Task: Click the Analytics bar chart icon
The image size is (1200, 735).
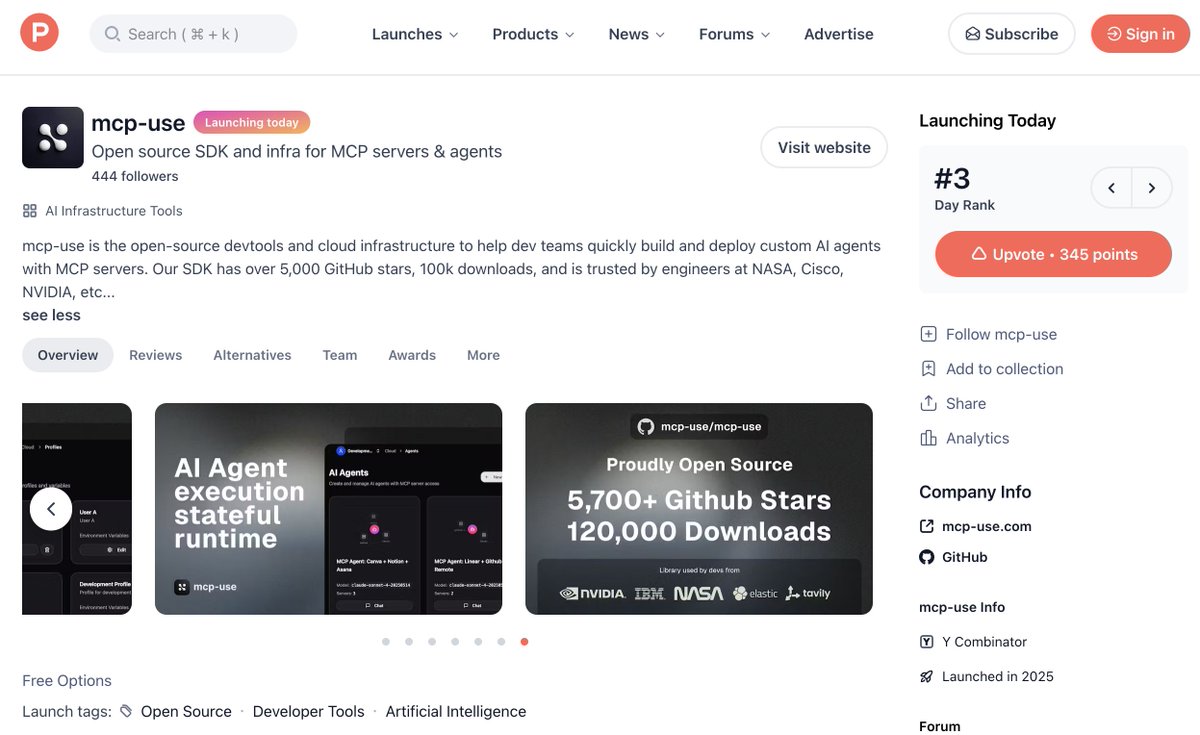Action: 928,438
